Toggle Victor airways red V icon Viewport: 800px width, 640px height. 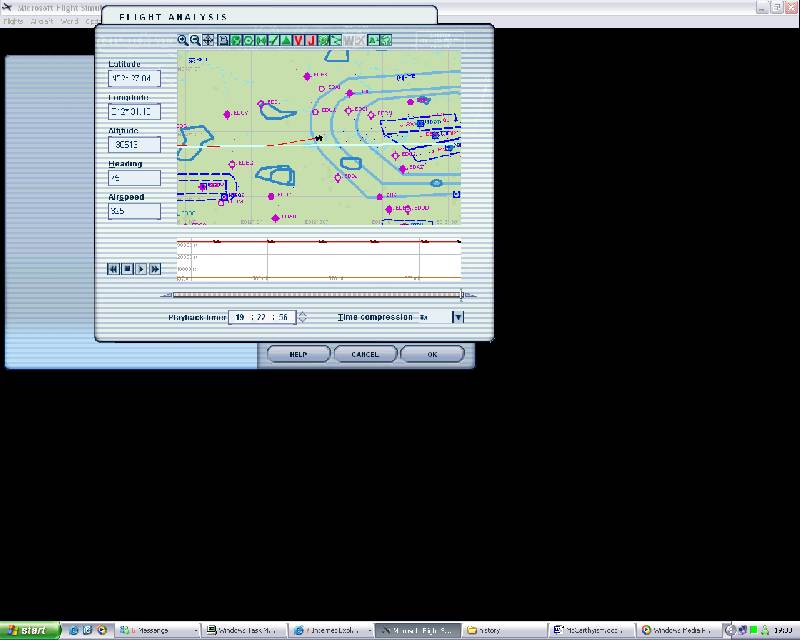pos(298,40)
